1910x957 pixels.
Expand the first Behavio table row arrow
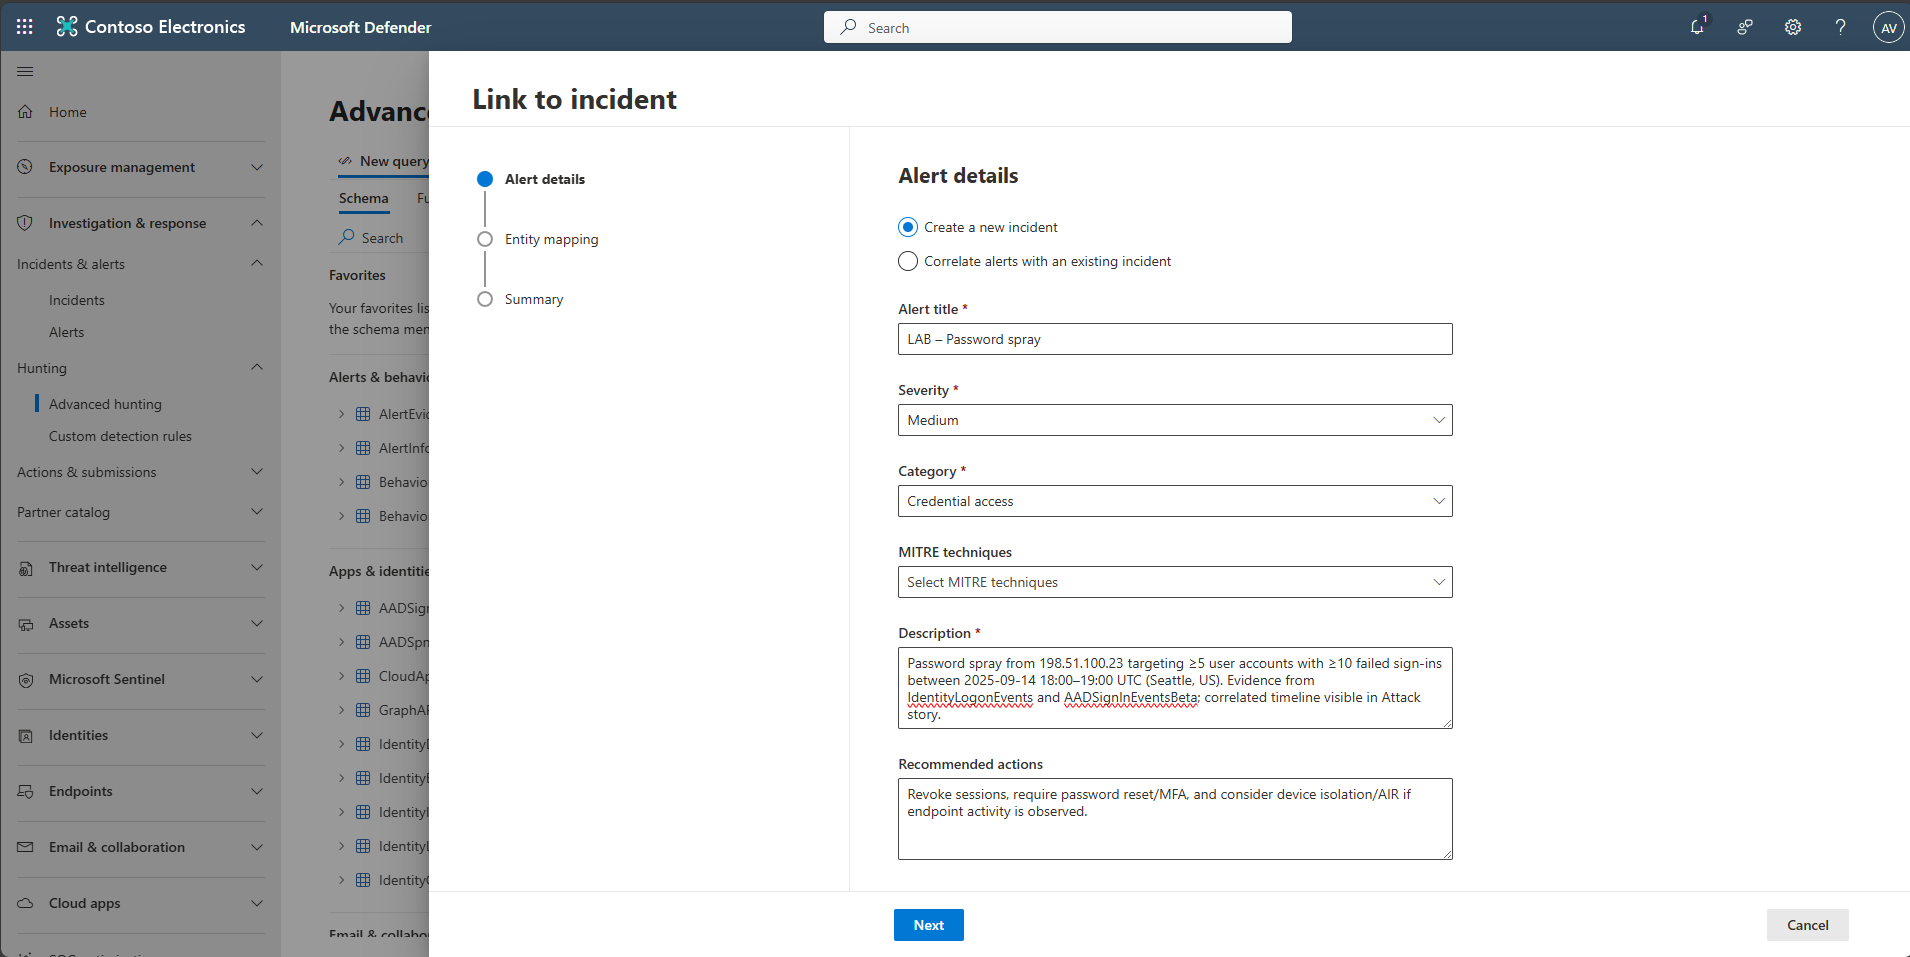click(341, 482)
